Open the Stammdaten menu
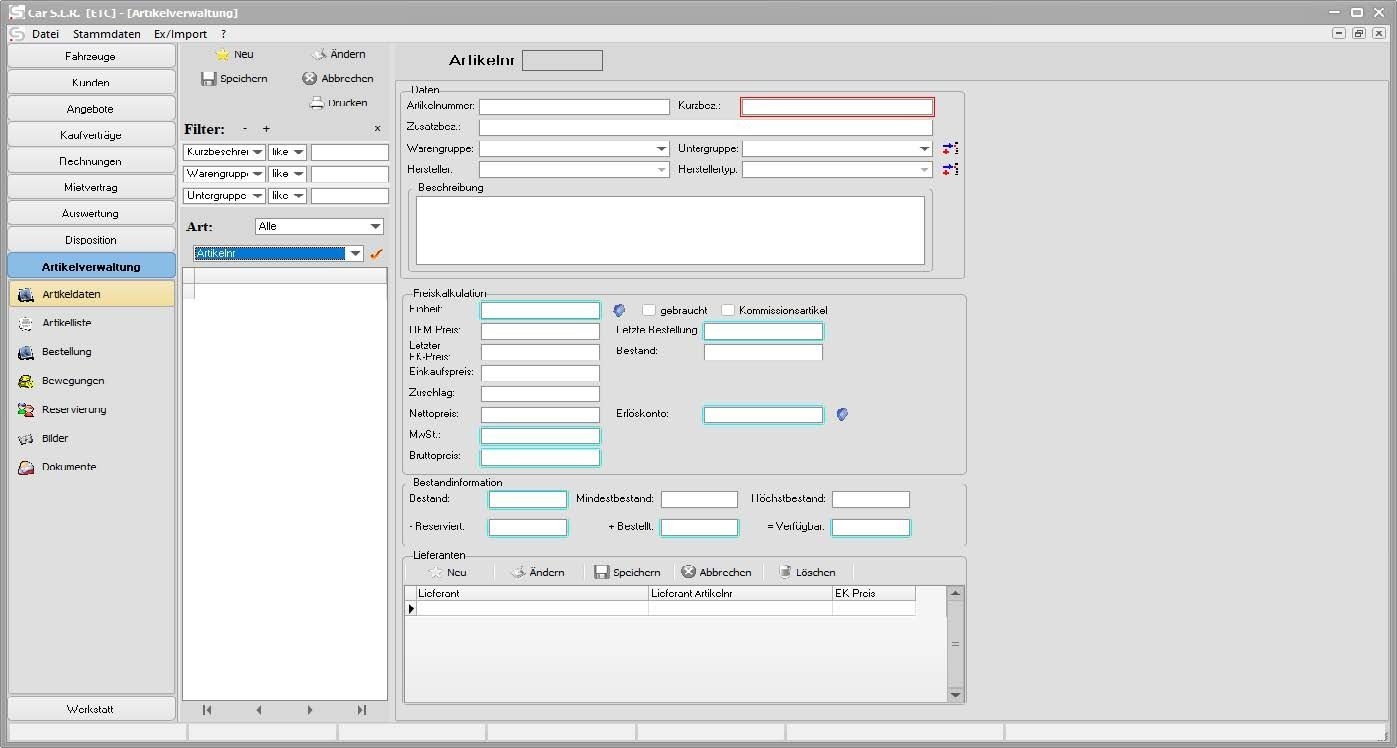1397x748 pixels. [106, 34]
